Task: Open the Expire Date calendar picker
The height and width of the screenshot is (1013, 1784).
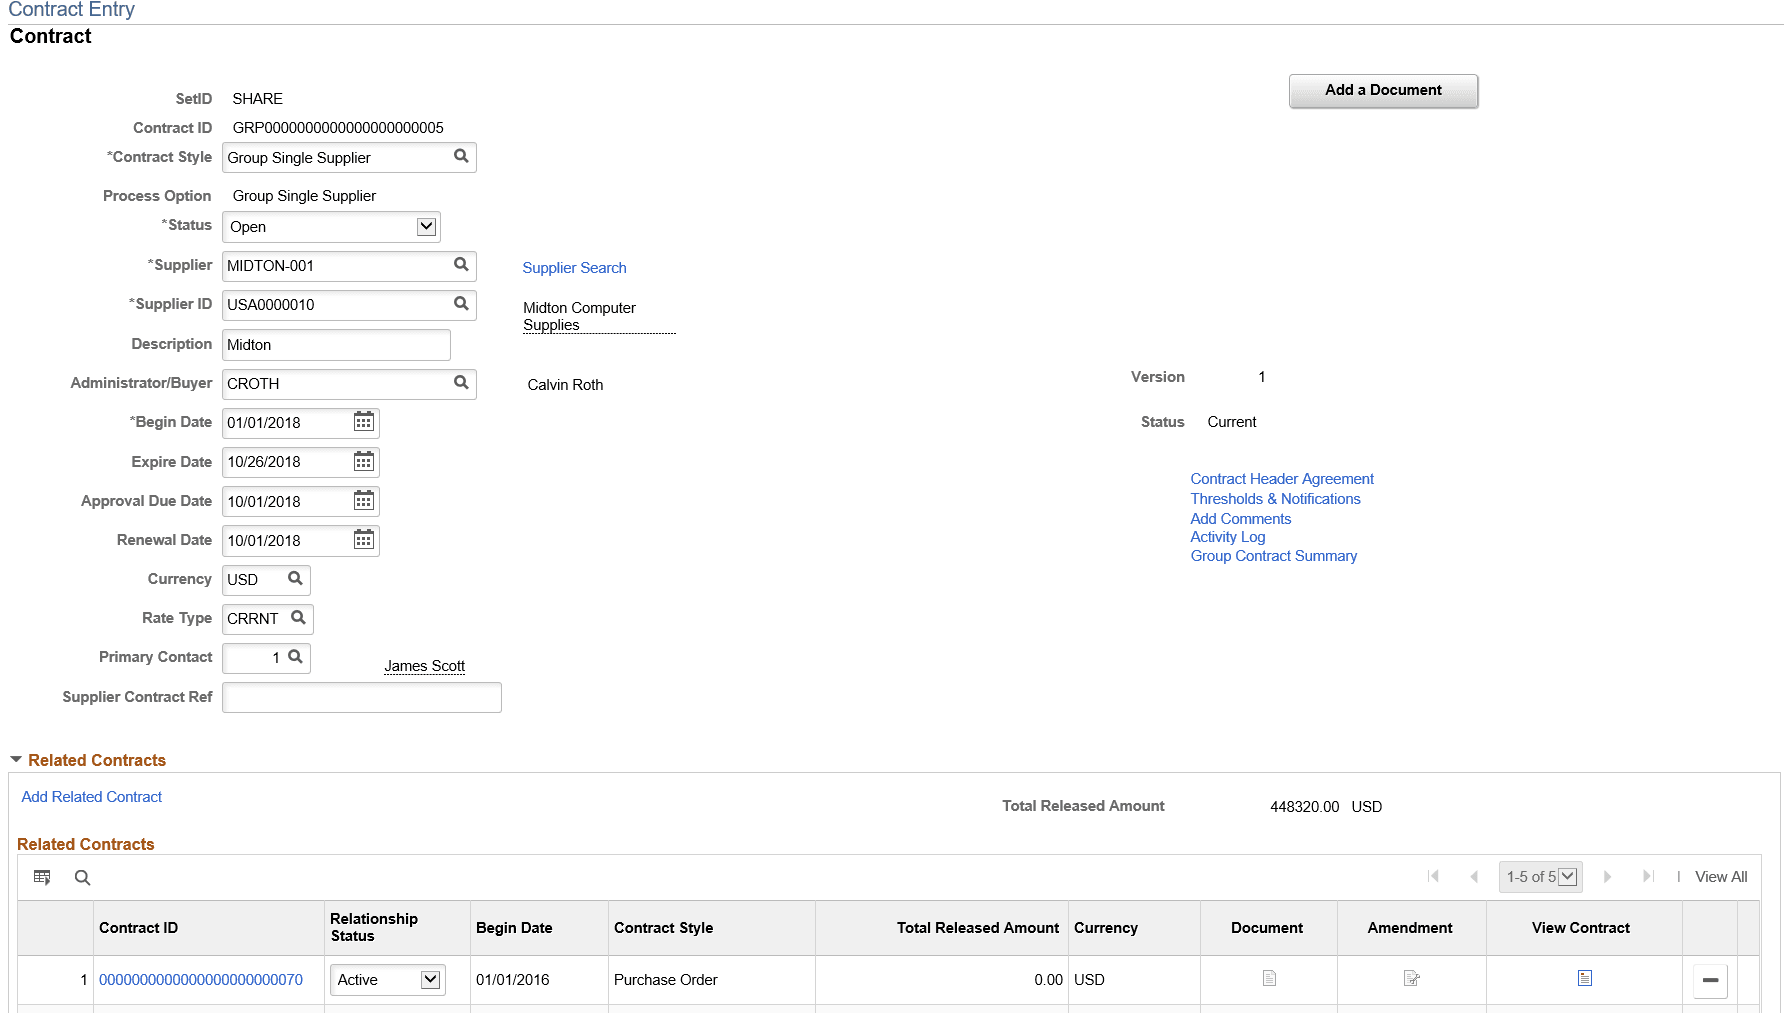Action: coord(364,461)
